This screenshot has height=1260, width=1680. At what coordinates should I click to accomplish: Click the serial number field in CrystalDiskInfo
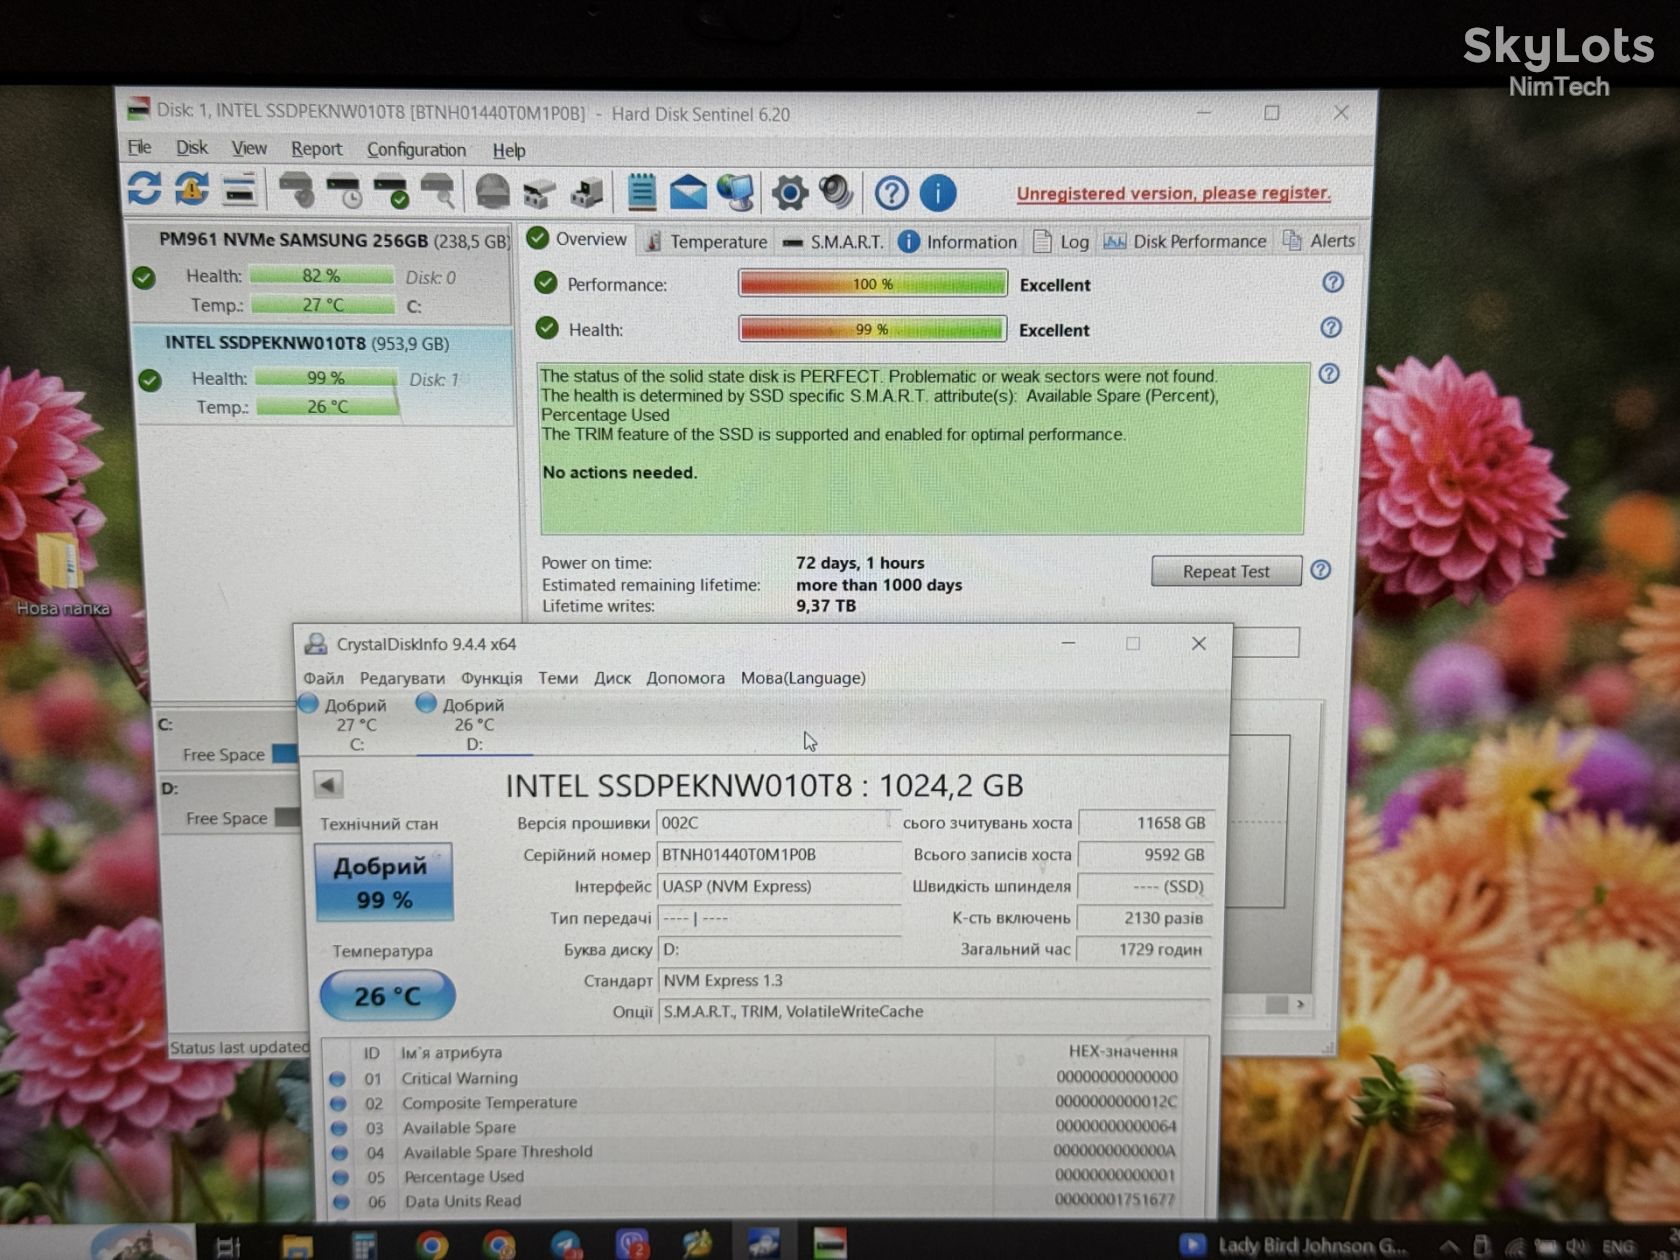pyautogui.click(x=777, y=855)
